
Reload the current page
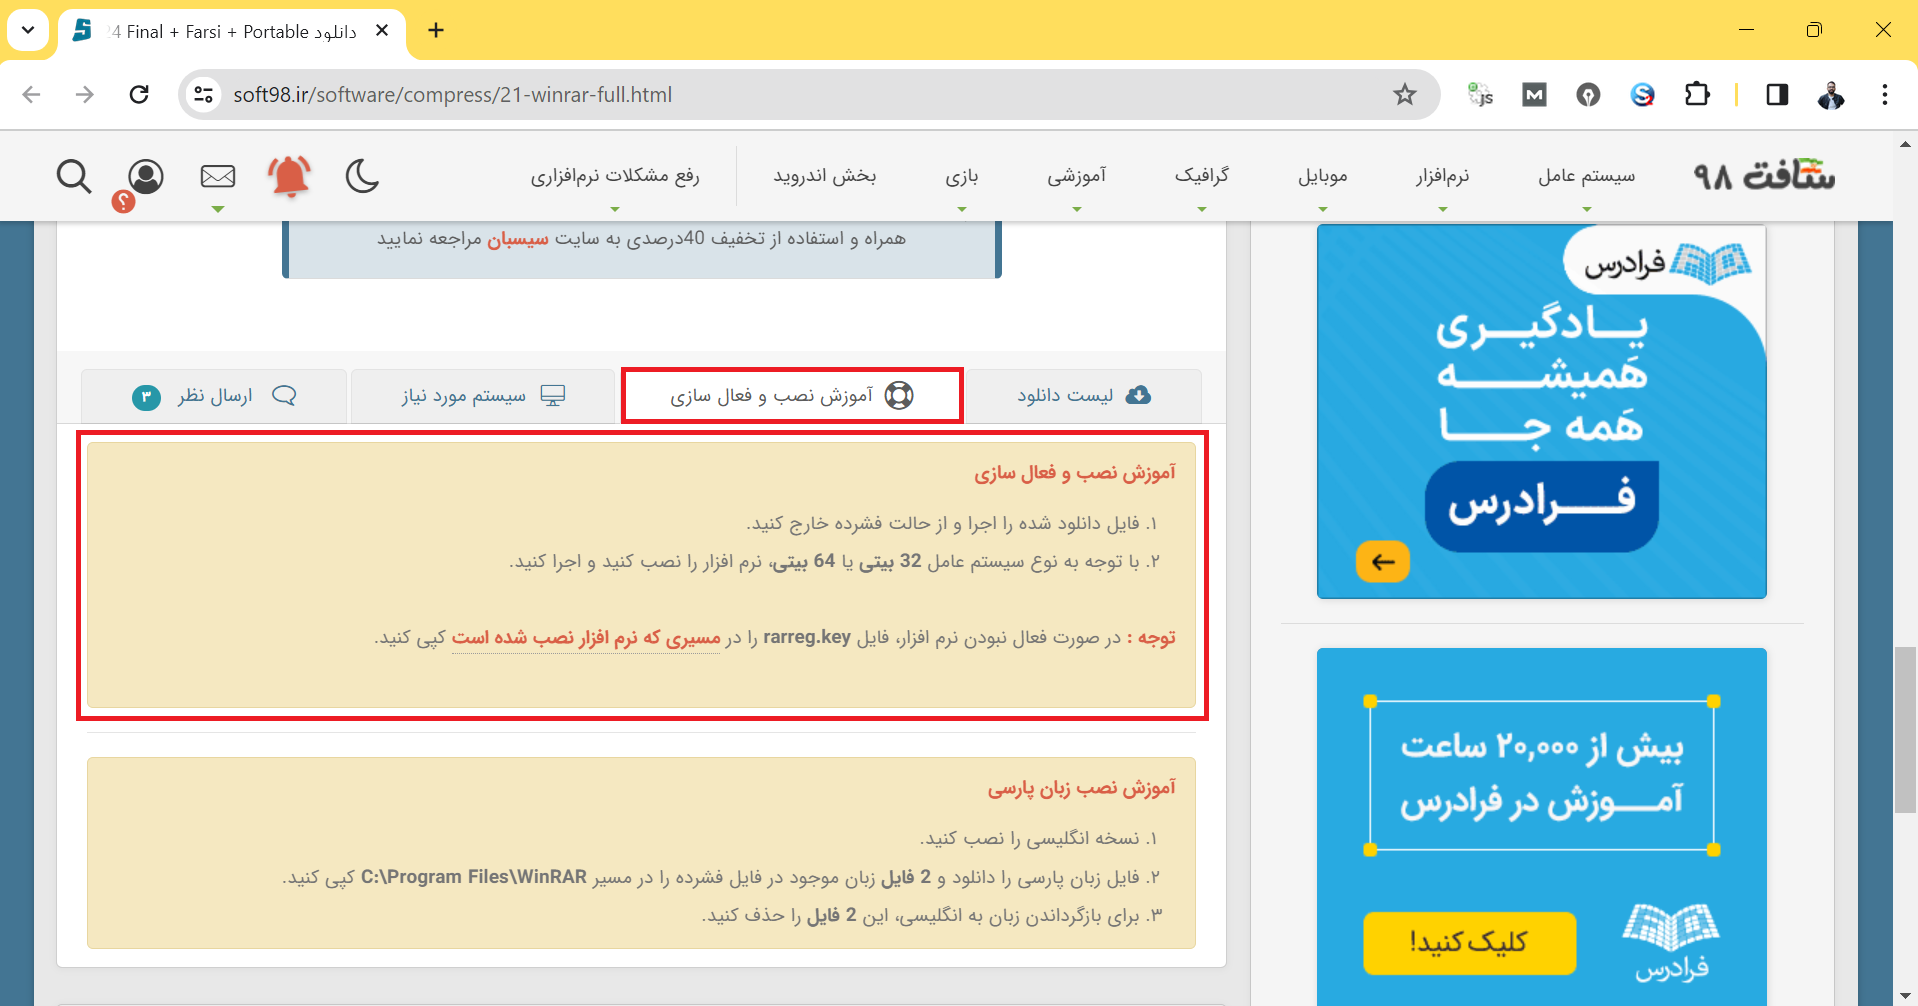(x=139, y=95)
